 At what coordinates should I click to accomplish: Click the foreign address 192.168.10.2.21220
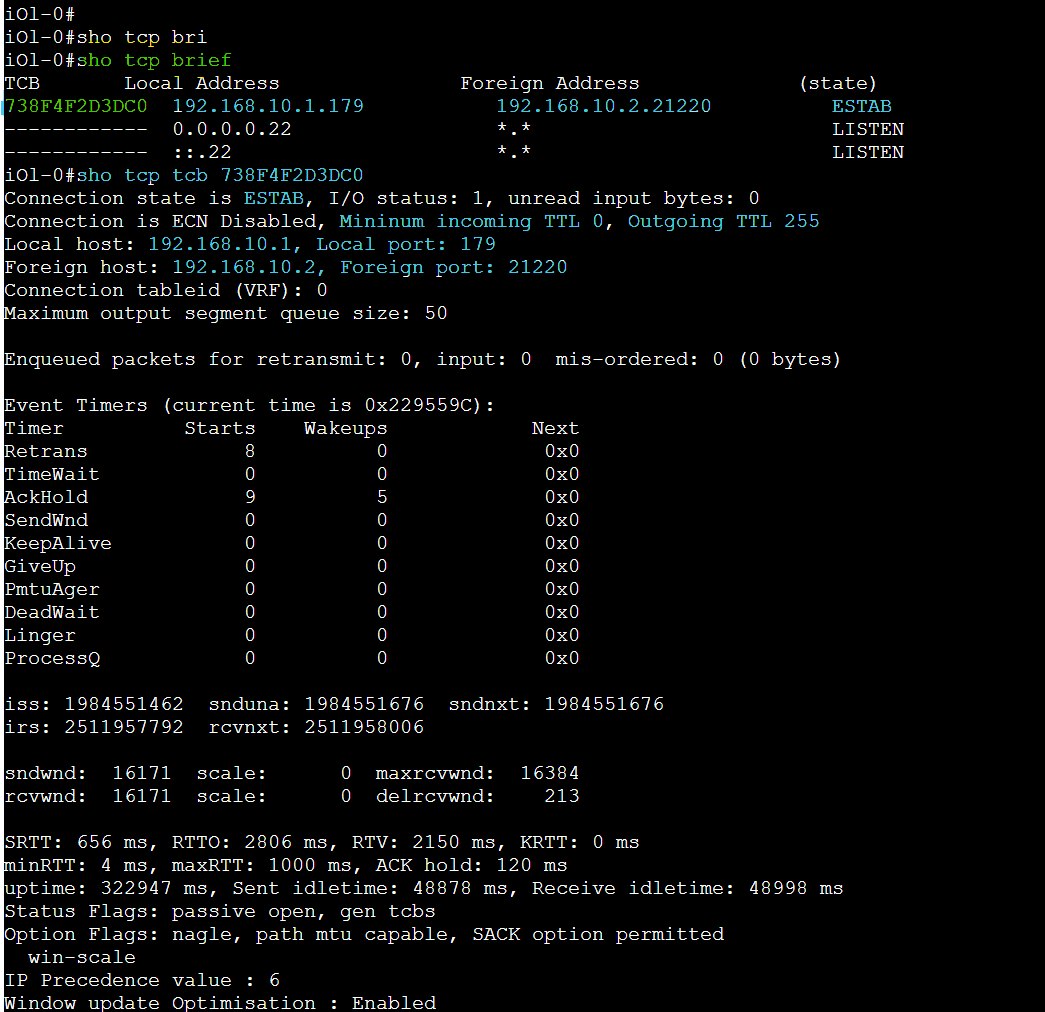point(603,106)
